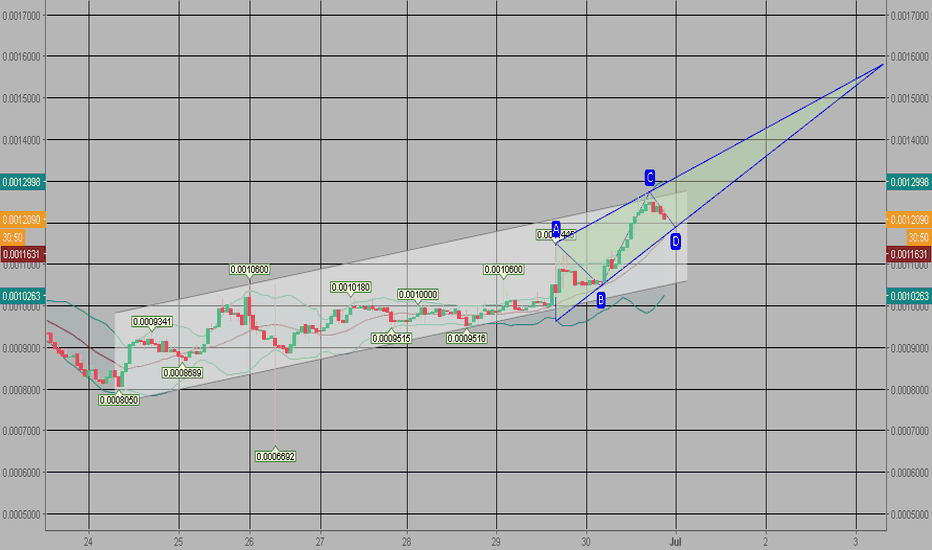Click the blue point B marker
Viewport: 932px width, 550px height.
601,300
